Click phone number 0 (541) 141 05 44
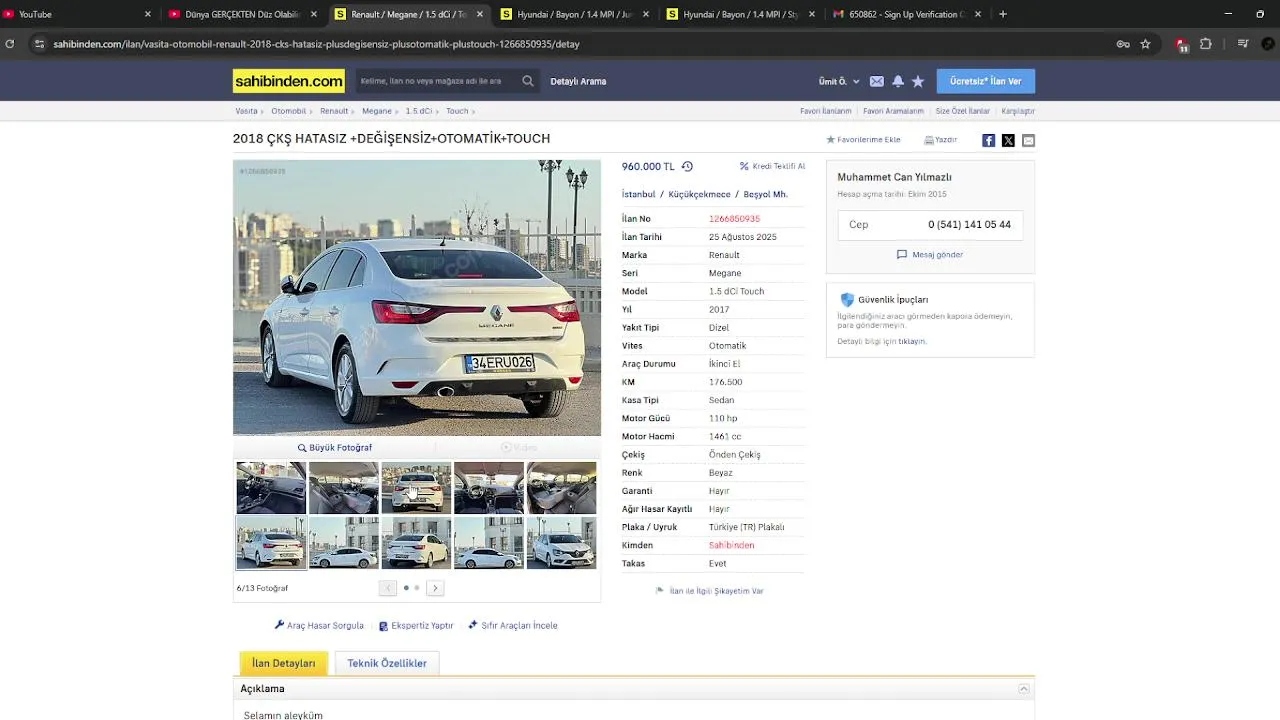Image resolution: width=1280 pixels, height=720 pixels. (x=969, y=225)
